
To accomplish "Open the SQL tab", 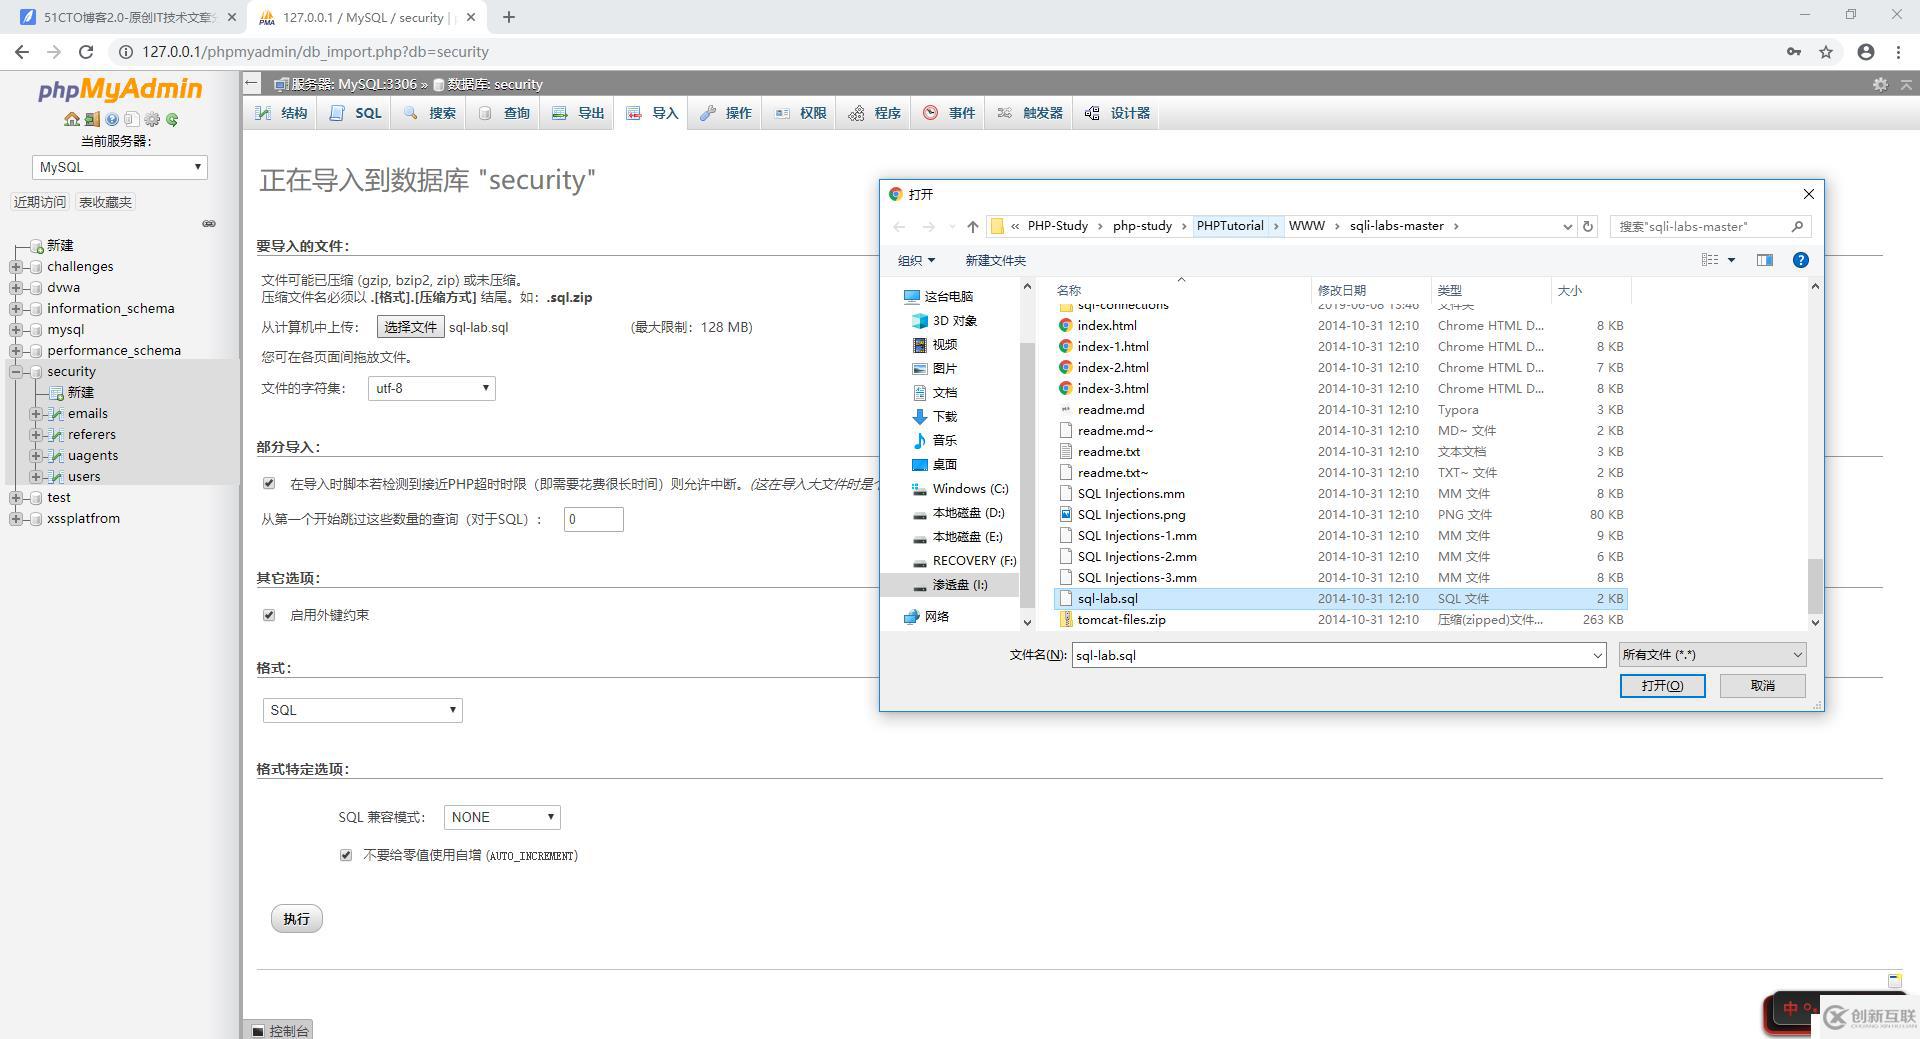I will pos(356,113).
